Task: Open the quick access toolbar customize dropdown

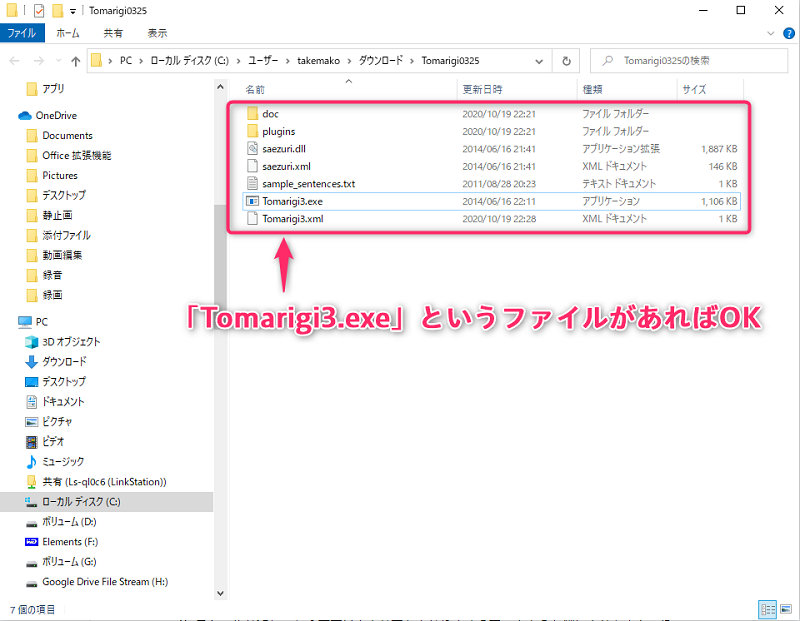Action: 73,11
